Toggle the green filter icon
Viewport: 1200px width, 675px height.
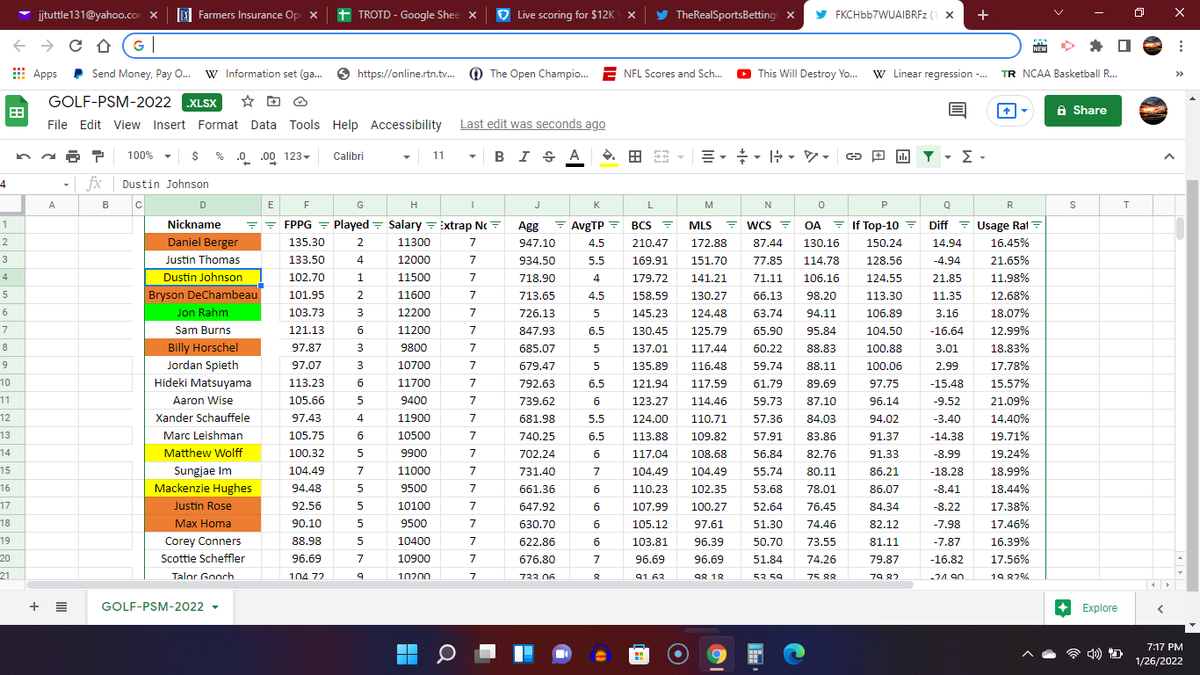tap(927, 156)
